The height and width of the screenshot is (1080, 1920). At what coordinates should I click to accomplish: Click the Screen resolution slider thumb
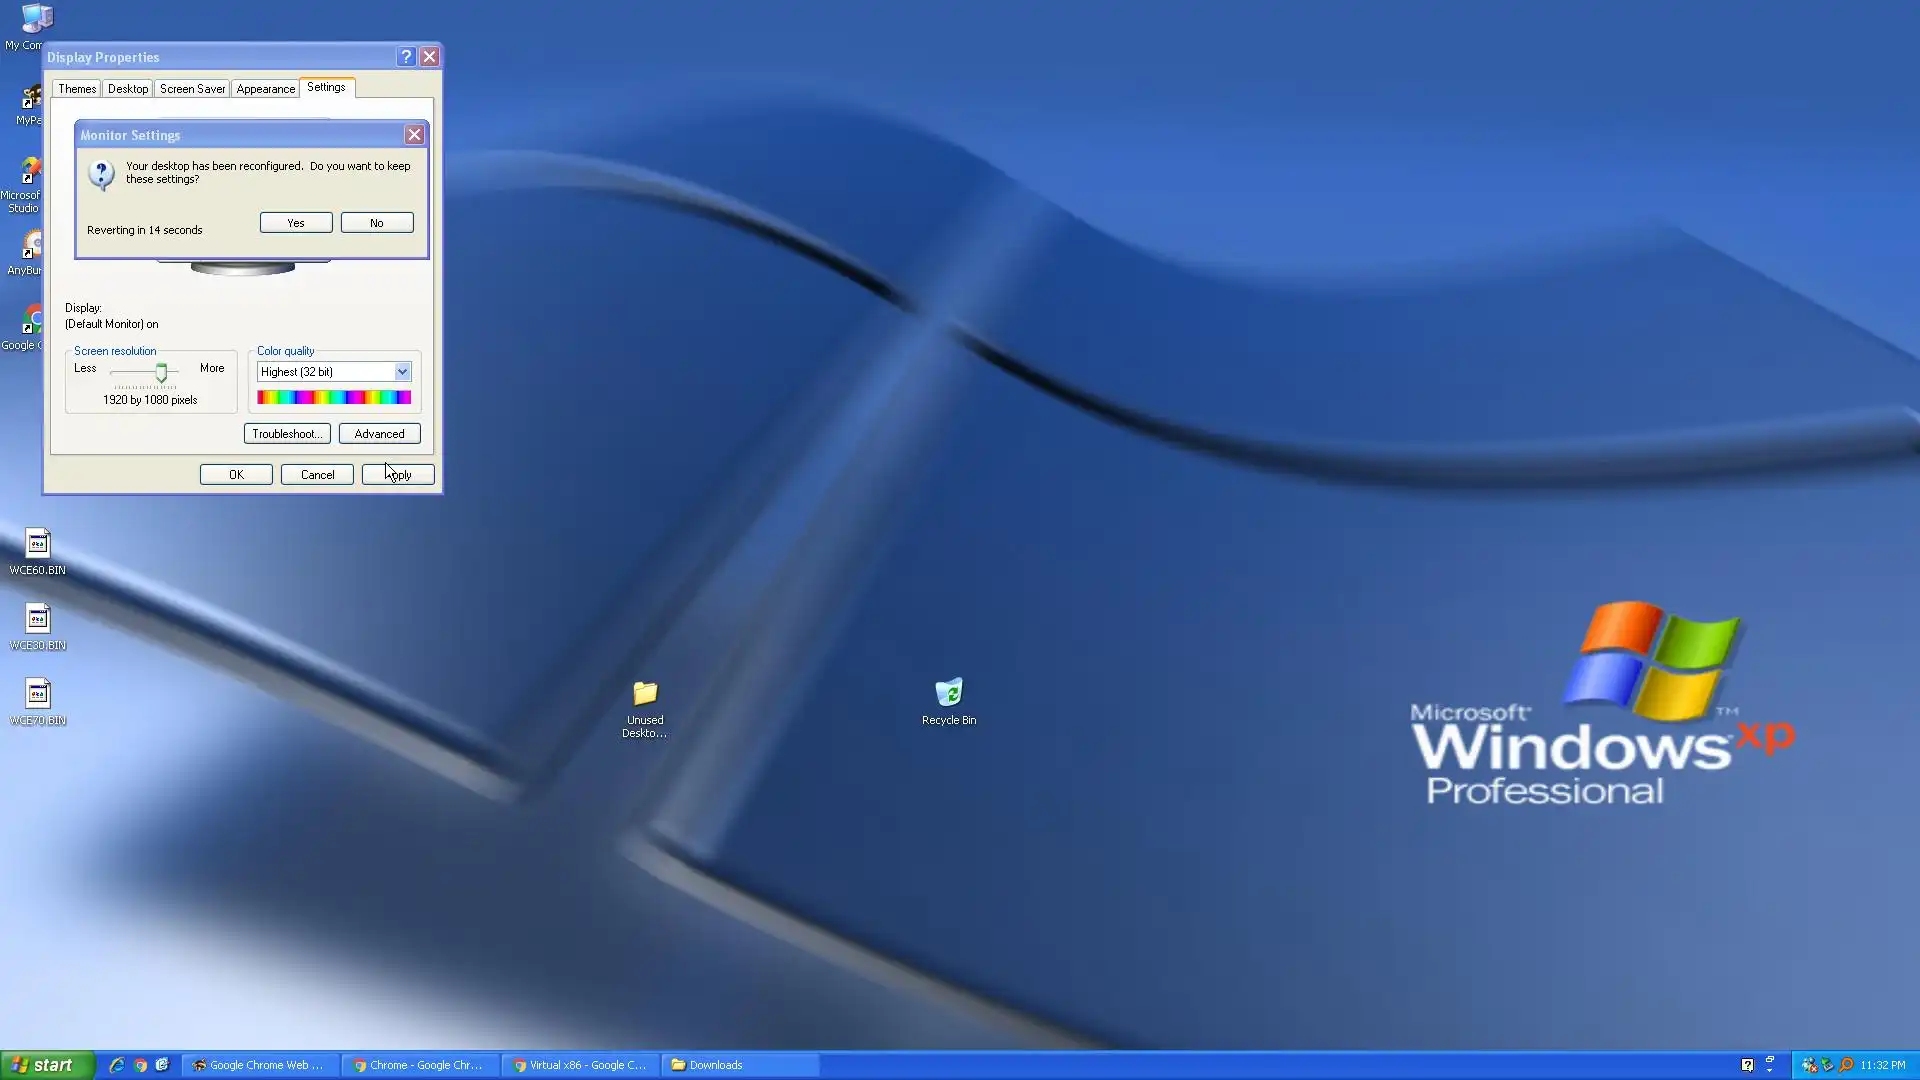(x=161, y=373)
